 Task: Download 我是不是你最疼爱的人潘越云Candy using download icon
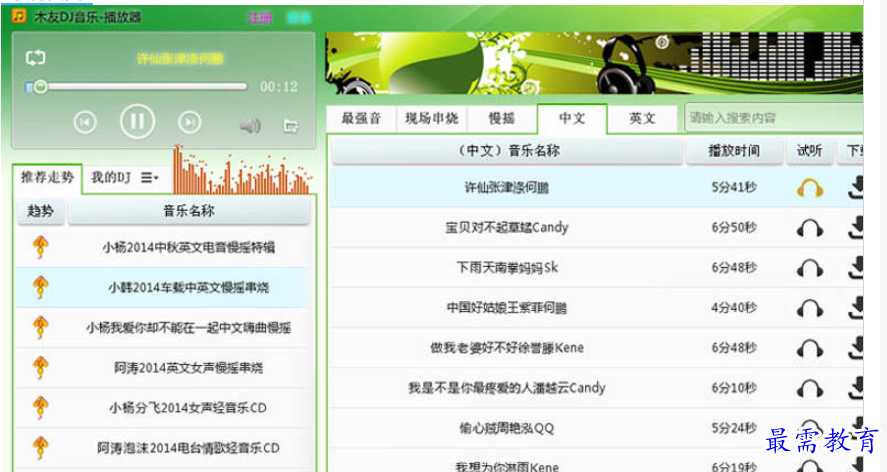pyautogui.click(x=856, y=389)
